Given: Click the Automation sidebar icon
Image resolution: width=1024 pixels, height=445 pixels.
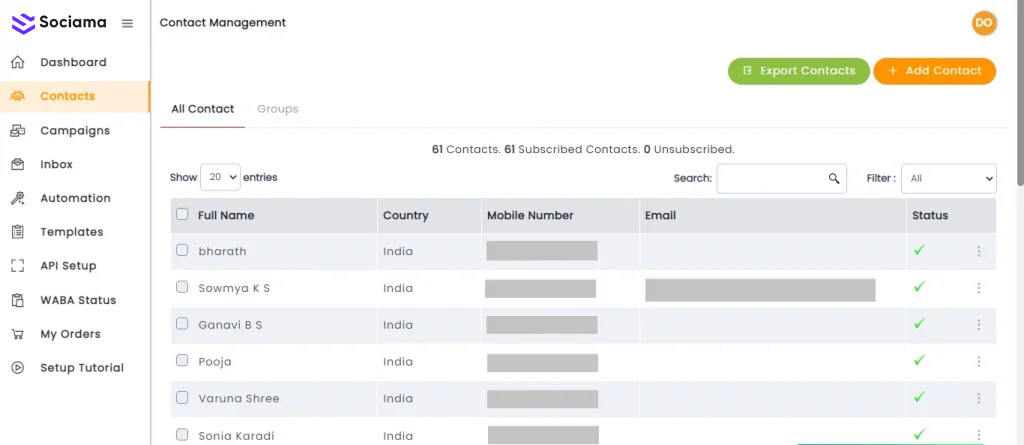Looking at the screenshot, I should 18,198.
